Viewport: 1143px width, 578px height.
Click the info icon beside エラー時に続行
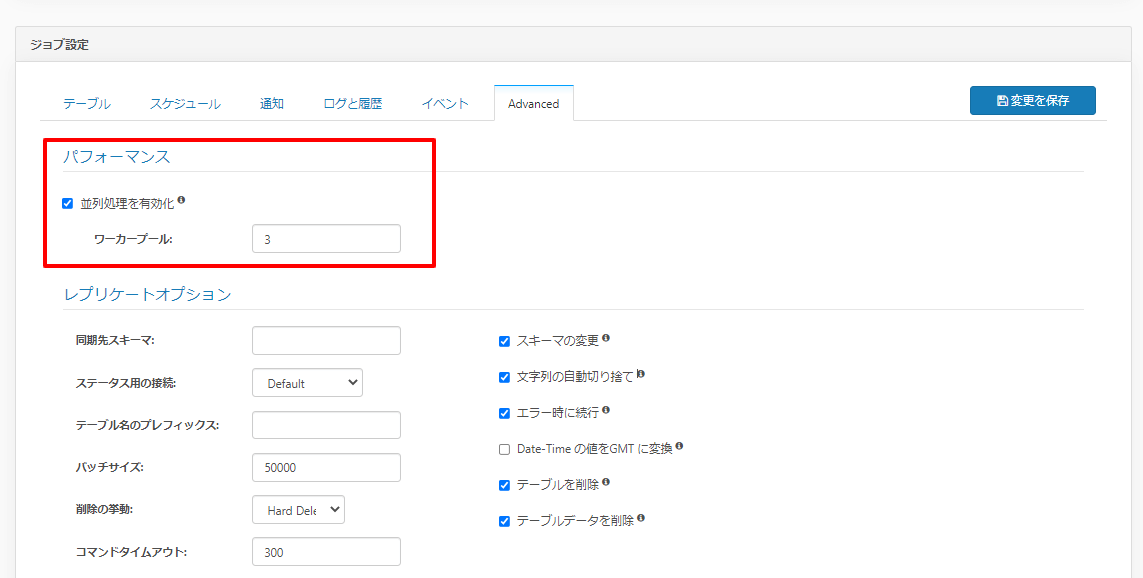pos(606,410)
